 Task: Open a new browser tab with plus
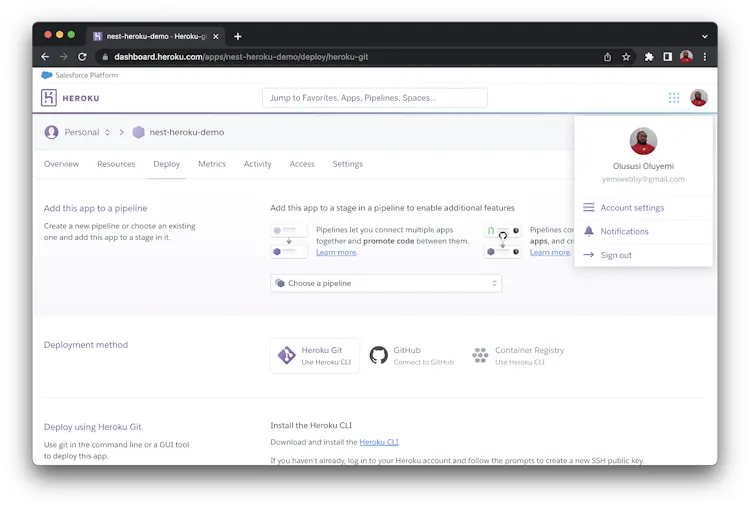point(238,36)
